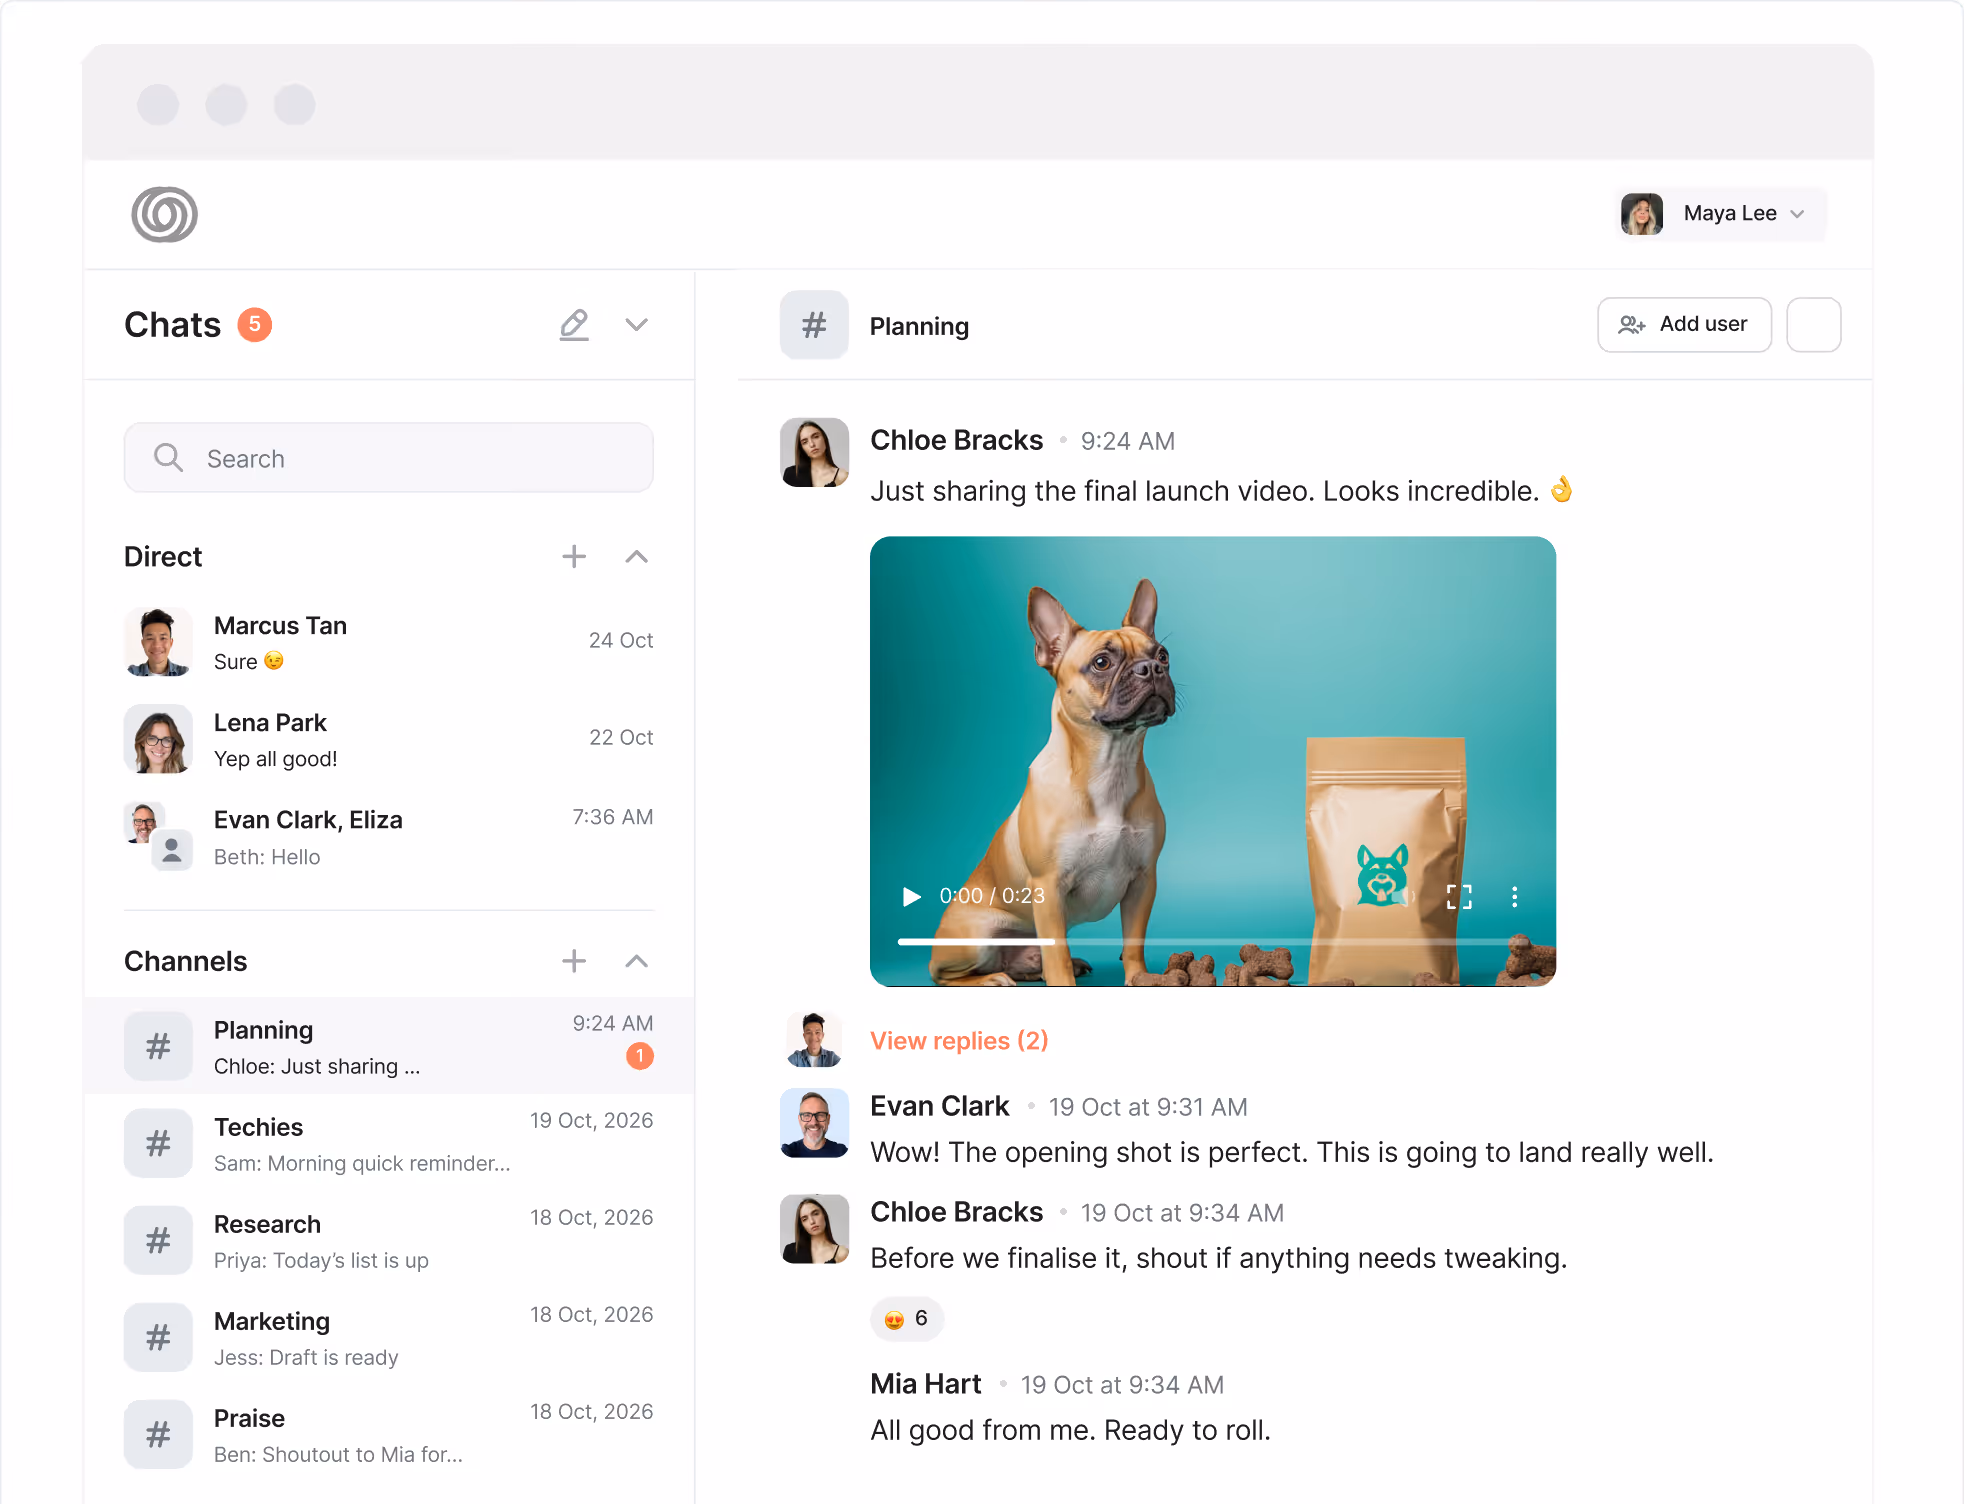
Task: Click the magnifying glass search icon
Action: pyautogui.click(x=168, y=458)
